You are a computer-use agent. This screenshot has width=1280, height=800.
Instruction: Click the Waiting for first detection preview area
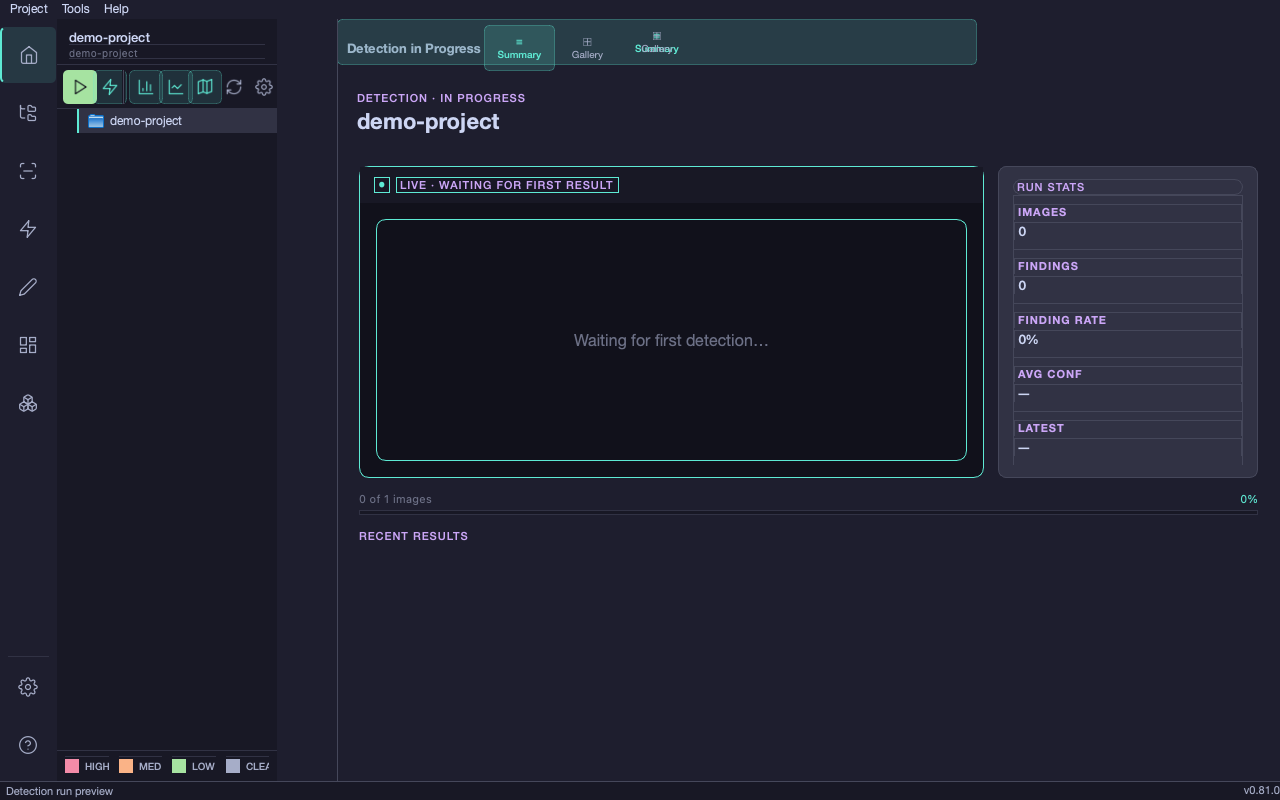[671, 340]
